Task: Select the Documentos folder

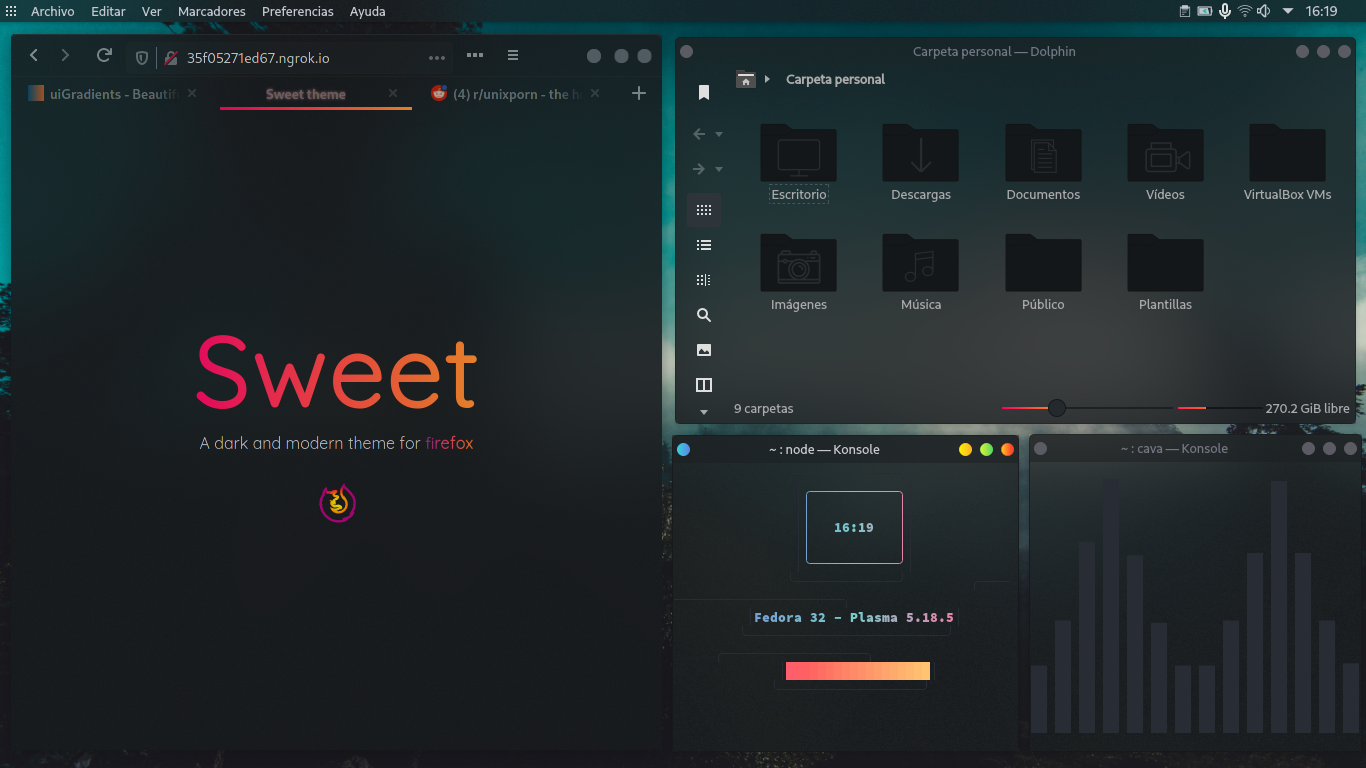Action: tap(1043, 163)
